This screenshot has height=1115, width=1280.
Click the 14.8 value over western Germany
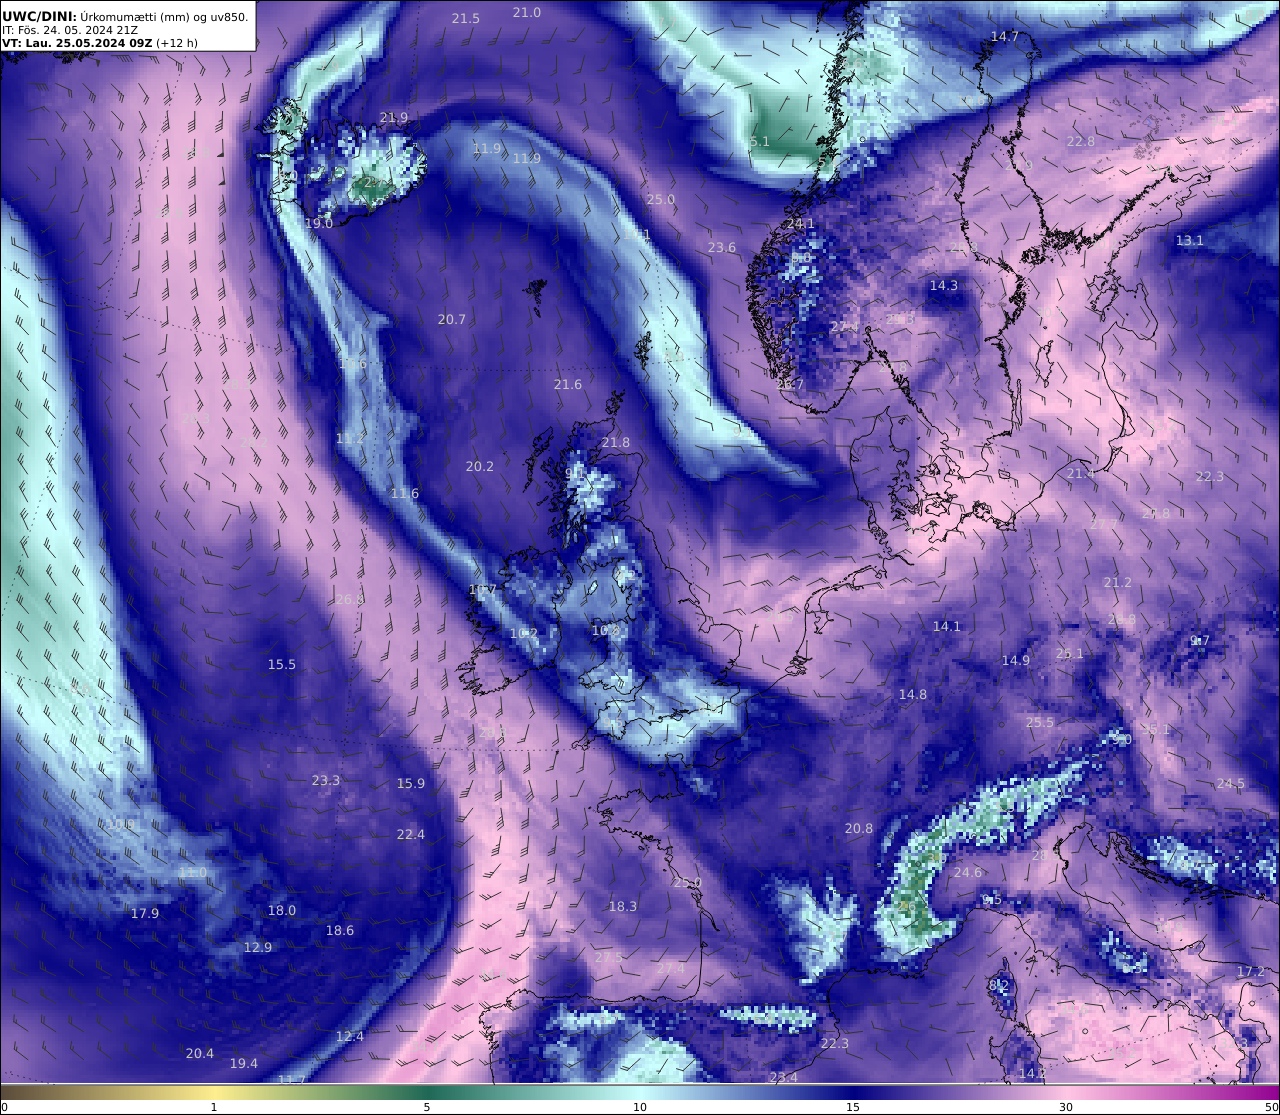point(913,694)
